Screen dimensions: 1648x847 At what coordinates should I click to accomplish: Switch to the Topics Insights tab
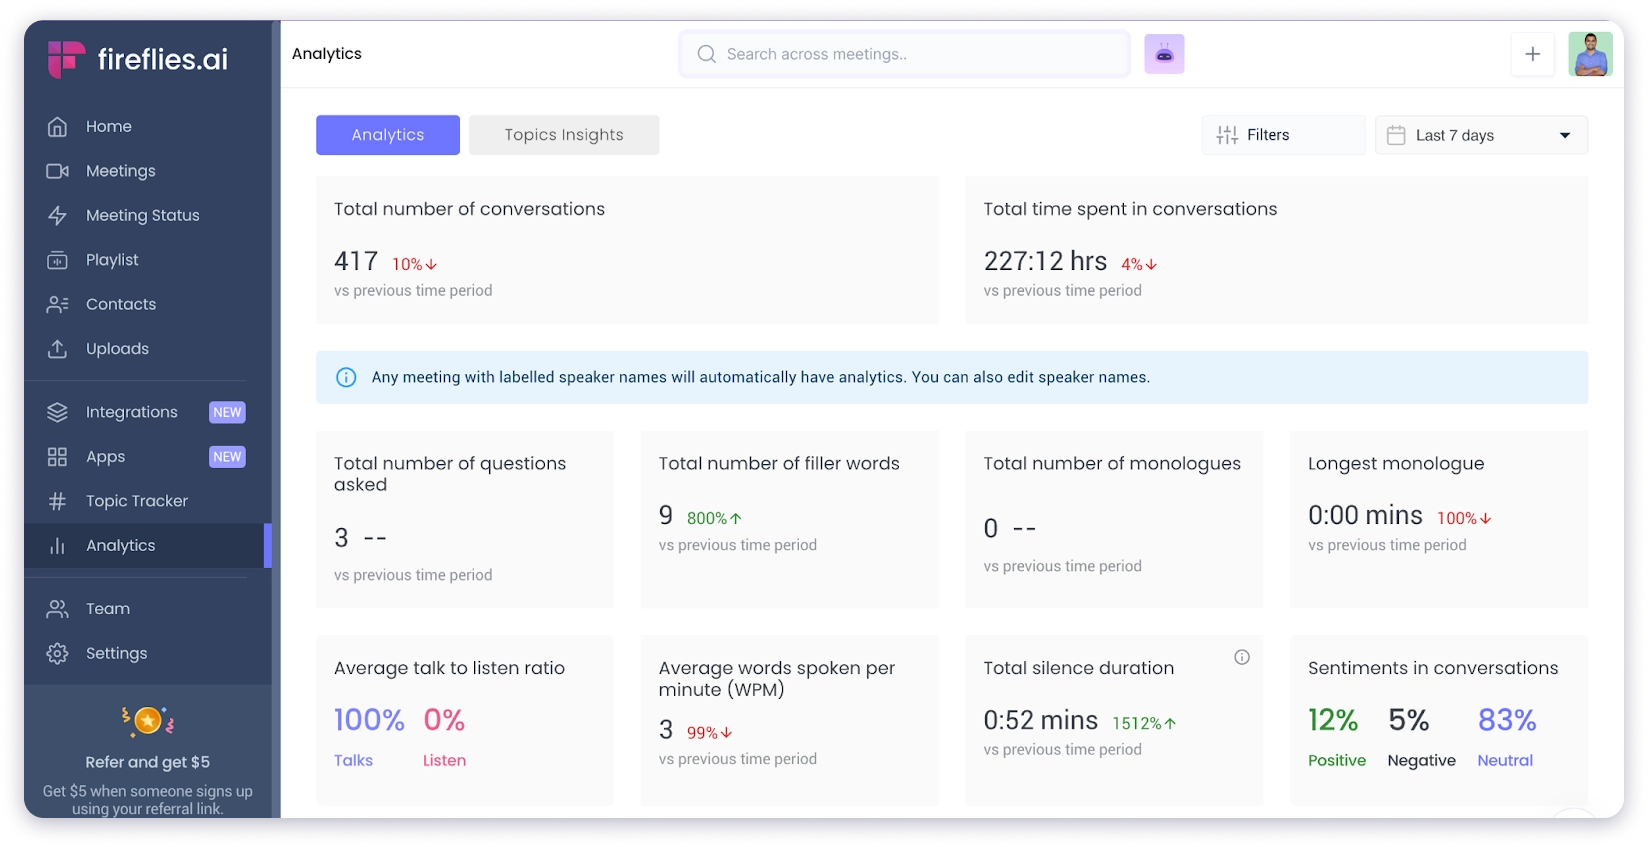(563, 136)
